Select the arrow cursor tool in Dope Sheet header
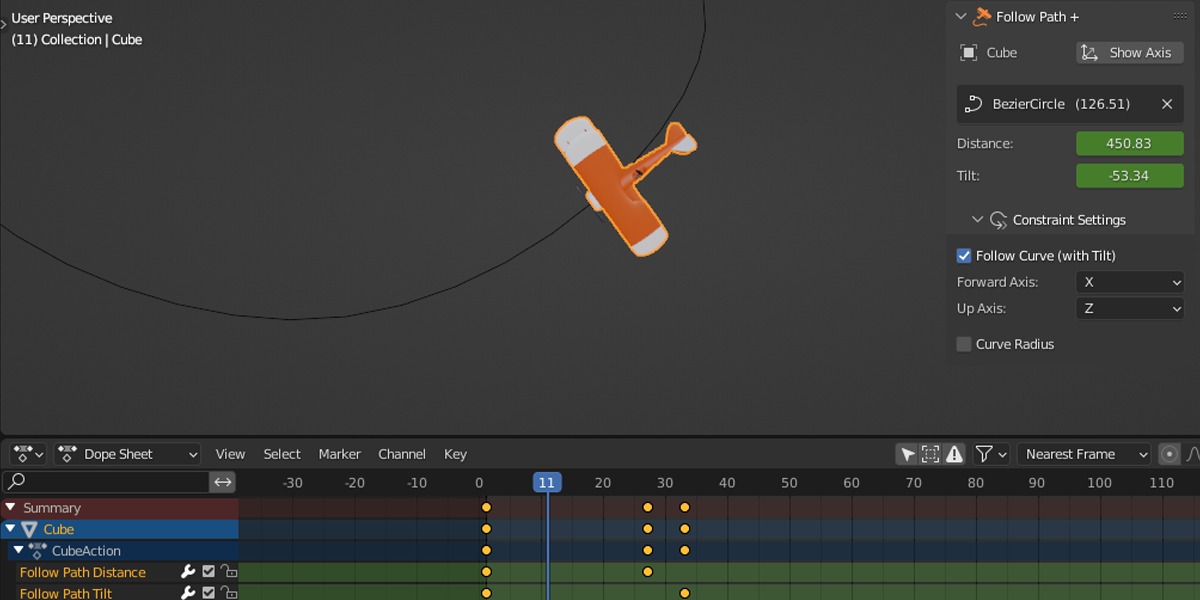The height and width of the screenshot is (600, 1200). tap(907, 454)
